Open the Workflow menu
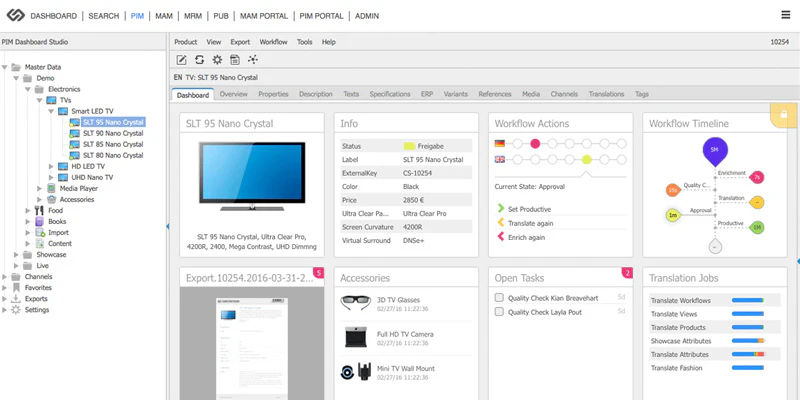The width and height of the screenshot is (800, 400). pos(273,42)
